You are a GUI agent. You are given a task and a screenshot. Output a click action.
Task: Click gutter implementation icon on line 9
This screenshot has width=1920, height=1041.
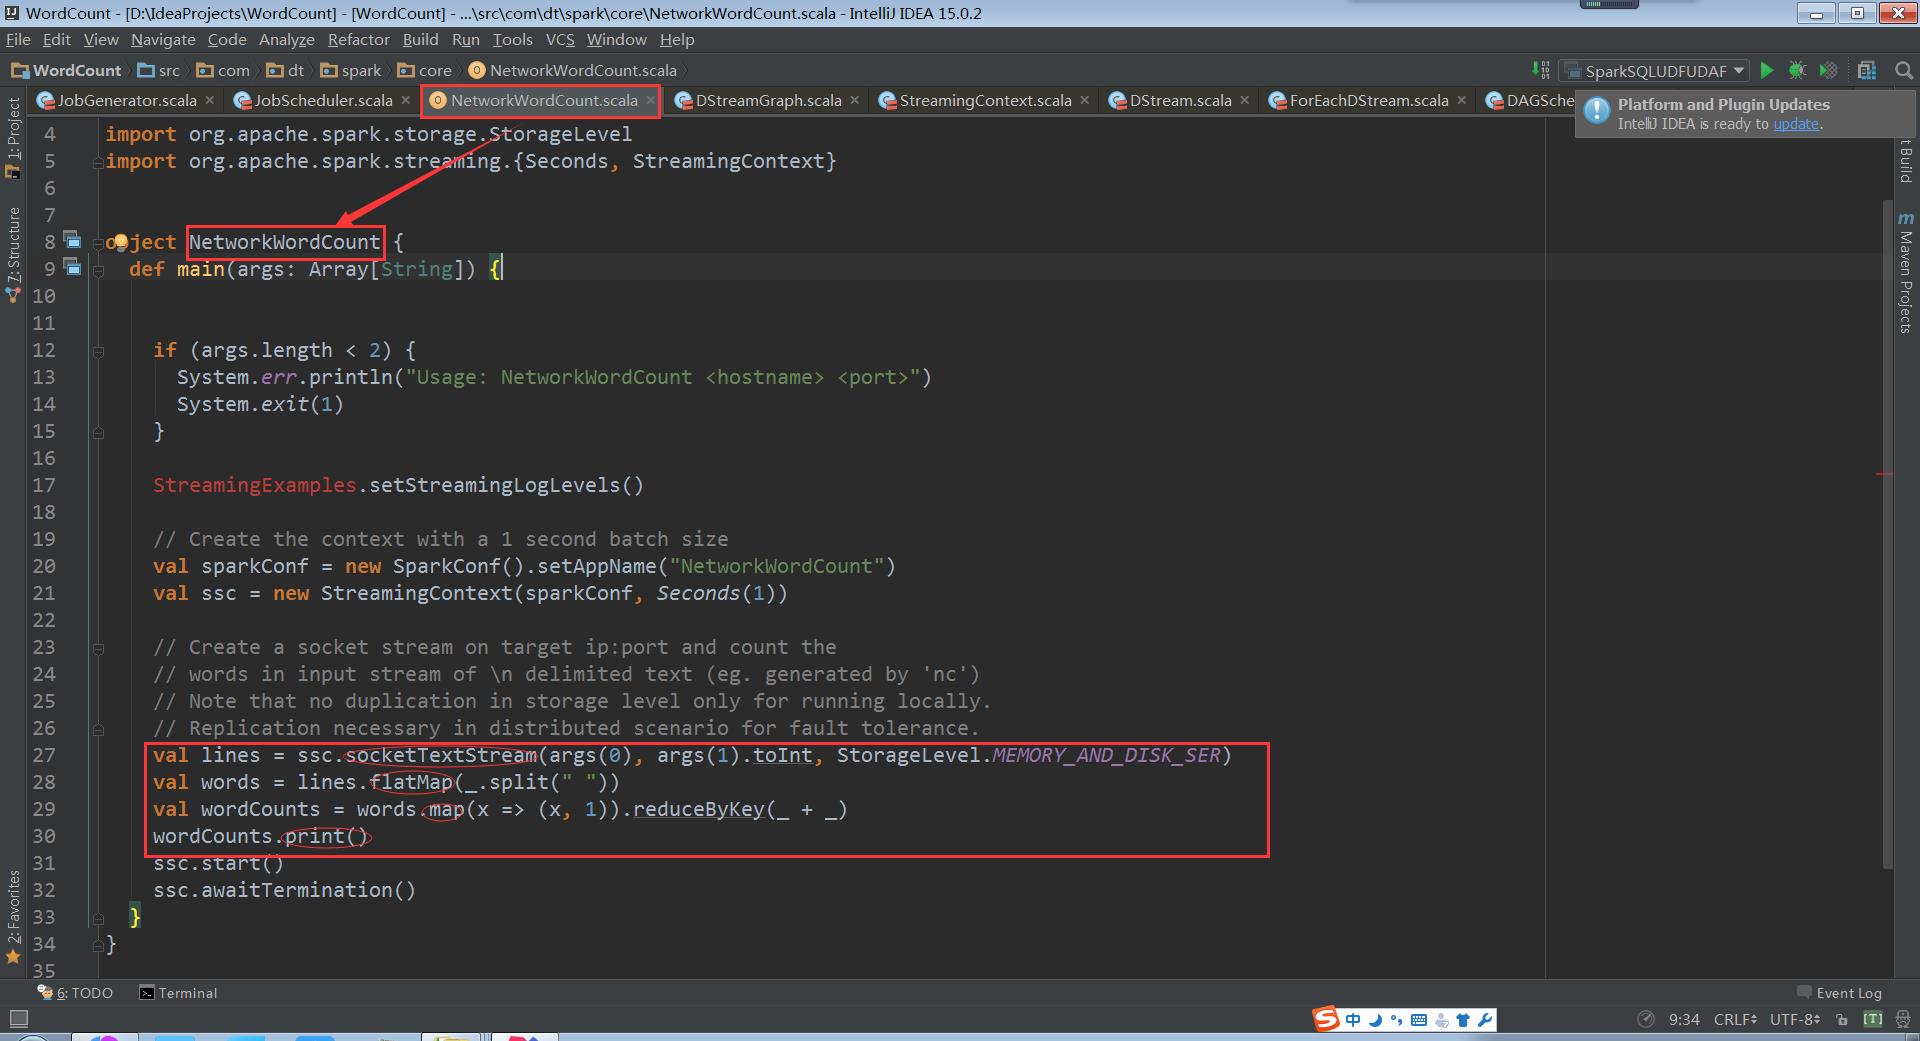point(72,266)
